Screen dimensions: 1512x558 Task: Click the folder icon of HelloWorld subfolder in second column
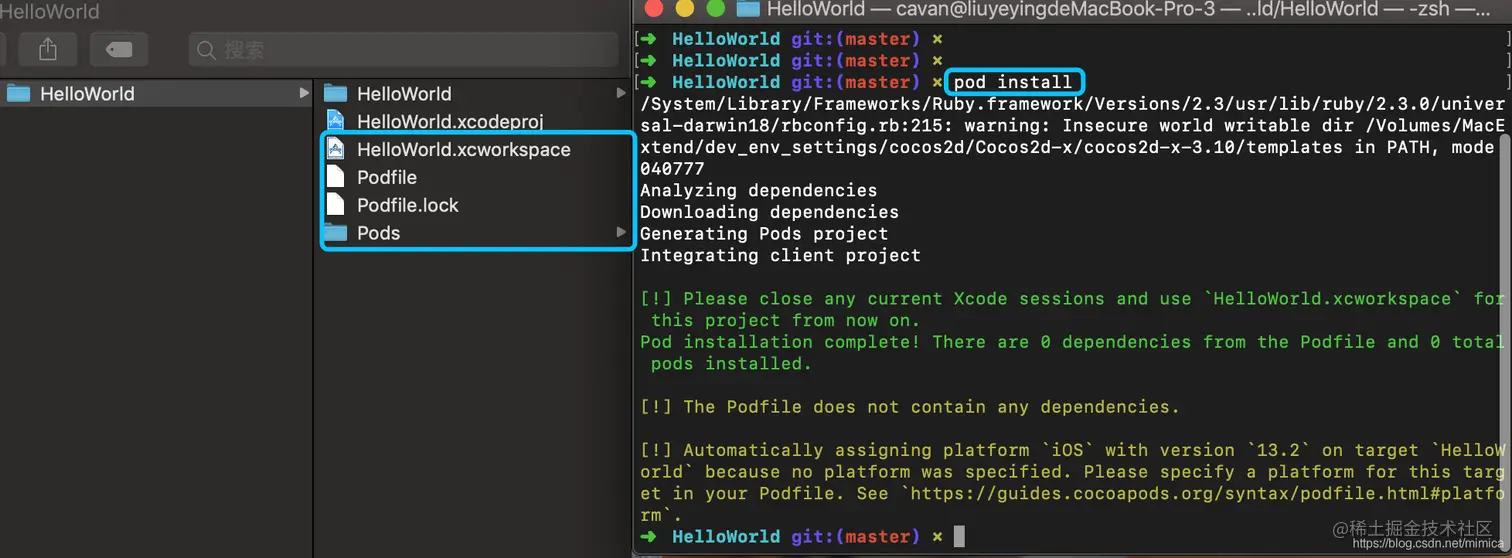pos(336,94)
